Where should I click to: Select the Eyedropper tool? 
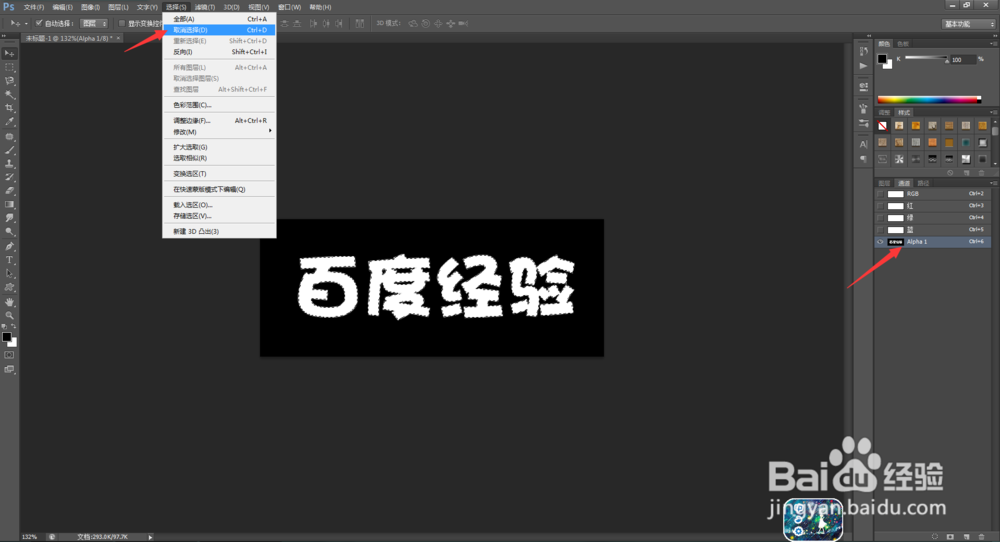pos(10,121)
